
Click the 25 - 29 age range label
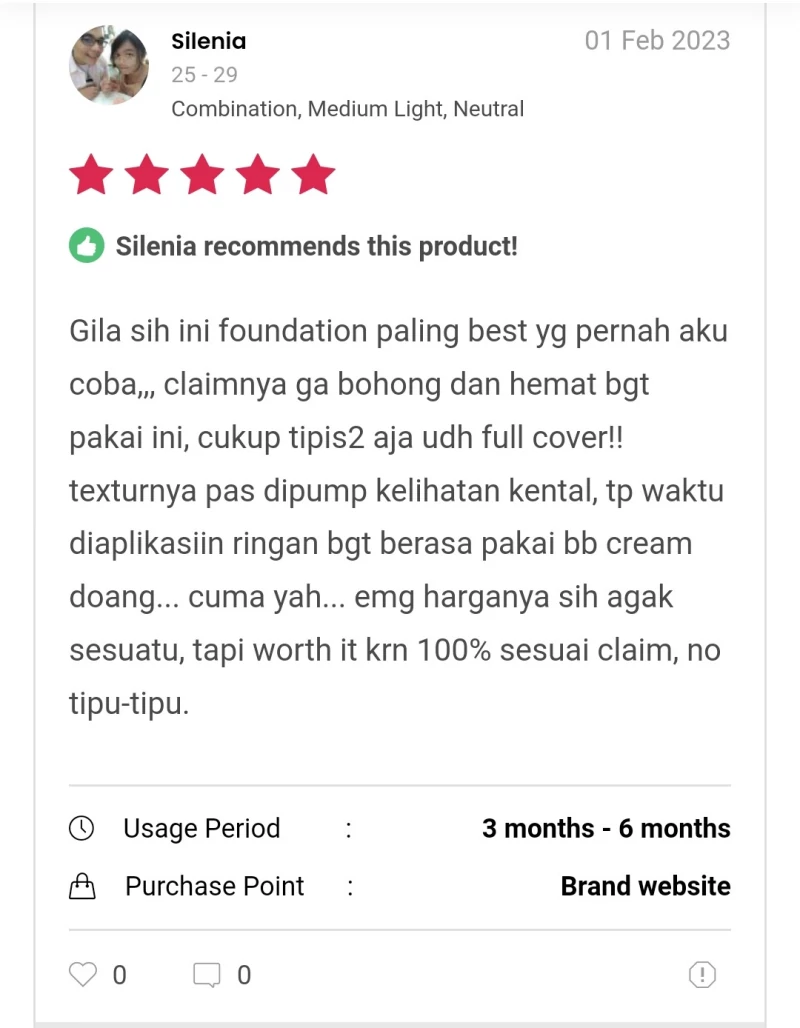[204, 75]
